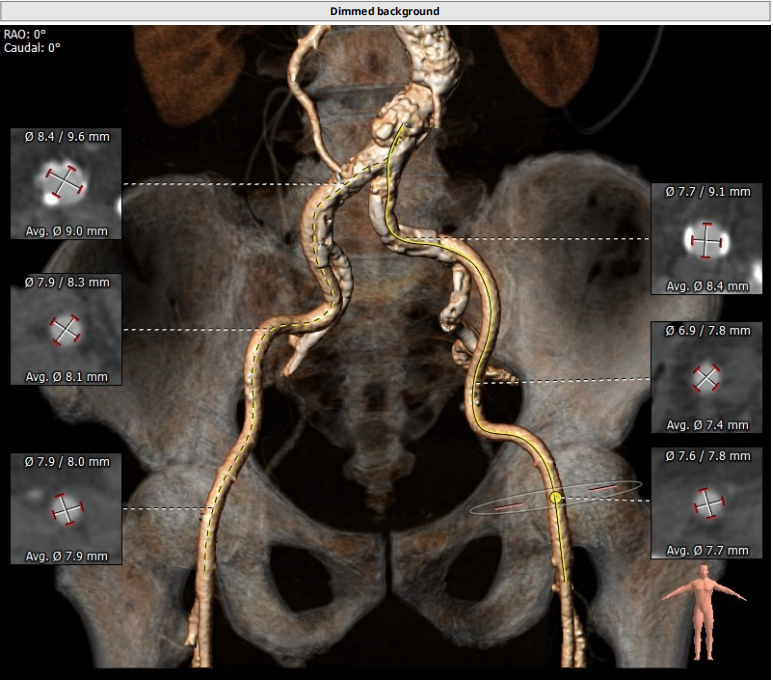Click crosshair in the Avg. Ø 7.4 mm cross-section
Image resolution: width=773 pixels, height=682 pixels.
click(x=706, y=378)
